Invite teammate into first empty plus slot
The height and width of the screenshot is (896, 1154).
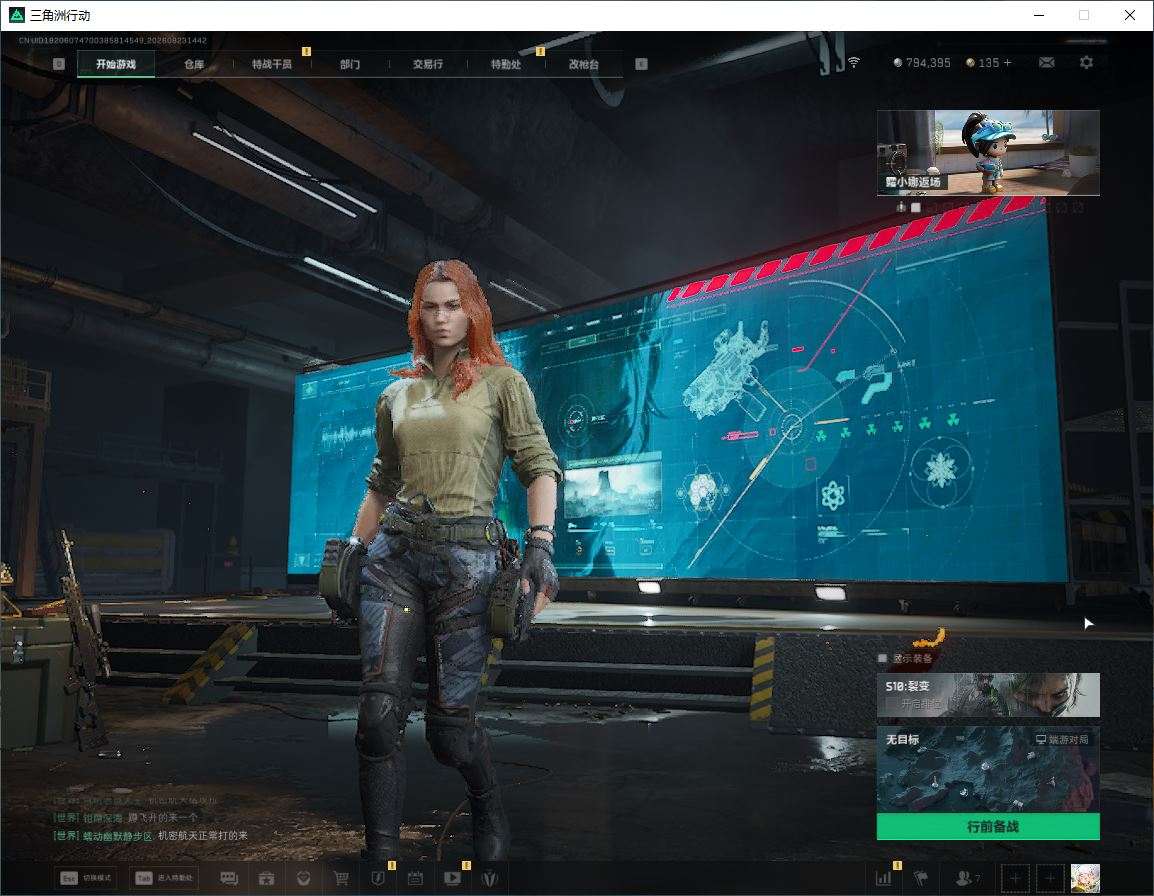1015,878
